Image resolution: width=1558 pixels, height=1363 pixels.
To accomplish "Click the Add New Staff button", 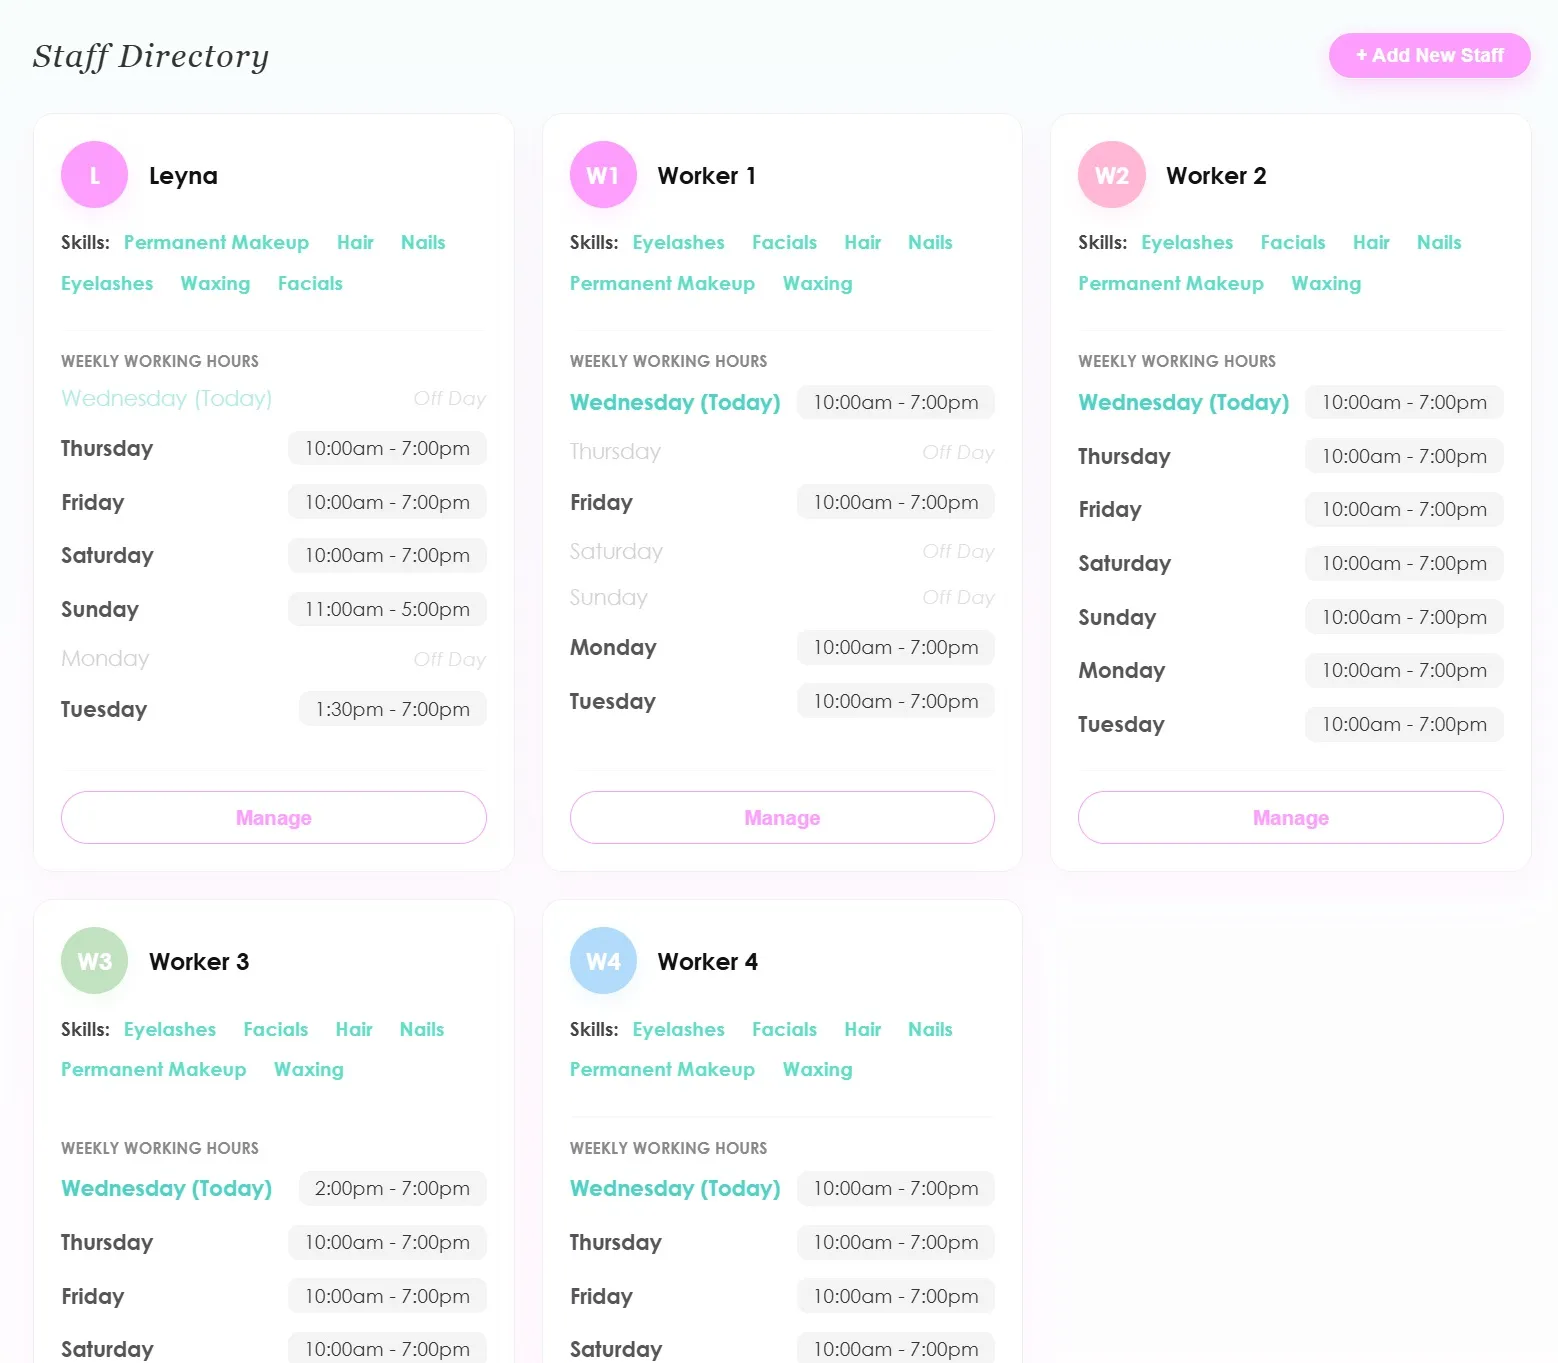I will (1429, 55).
